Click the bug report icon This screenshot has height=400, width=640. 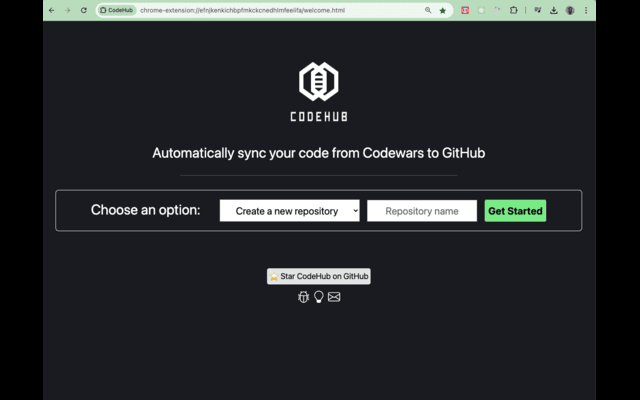coord(304,297)
